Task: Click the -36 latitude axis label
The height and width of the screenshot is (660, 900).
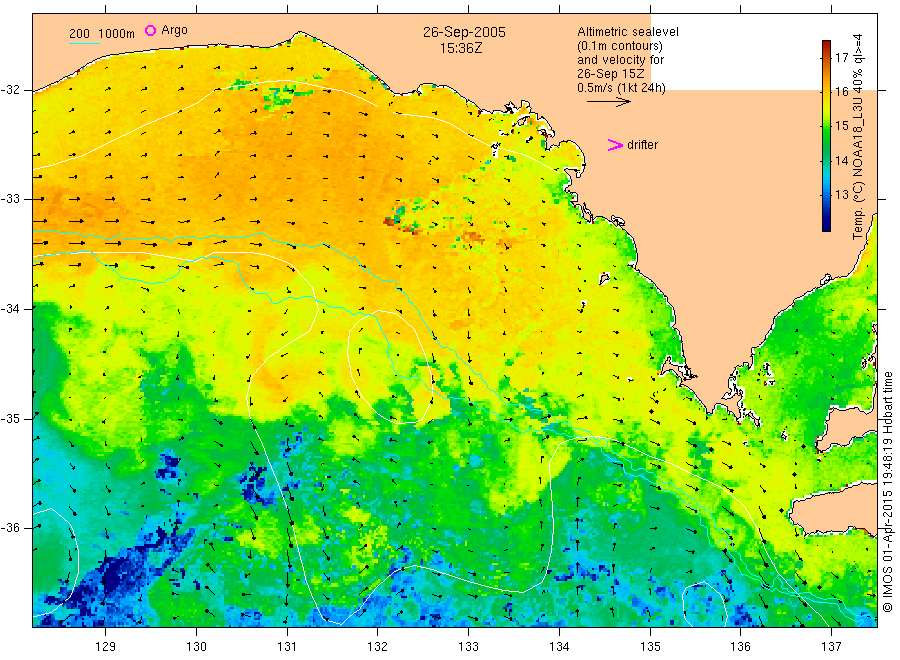Action: [x=10, y=527]
